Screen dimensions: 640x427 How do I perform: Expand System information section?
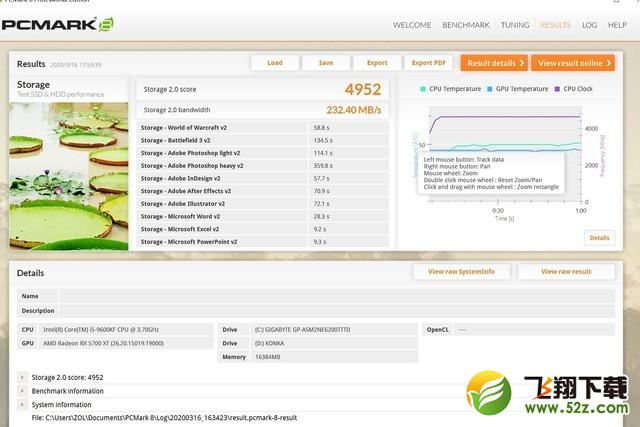pos(22,405)
